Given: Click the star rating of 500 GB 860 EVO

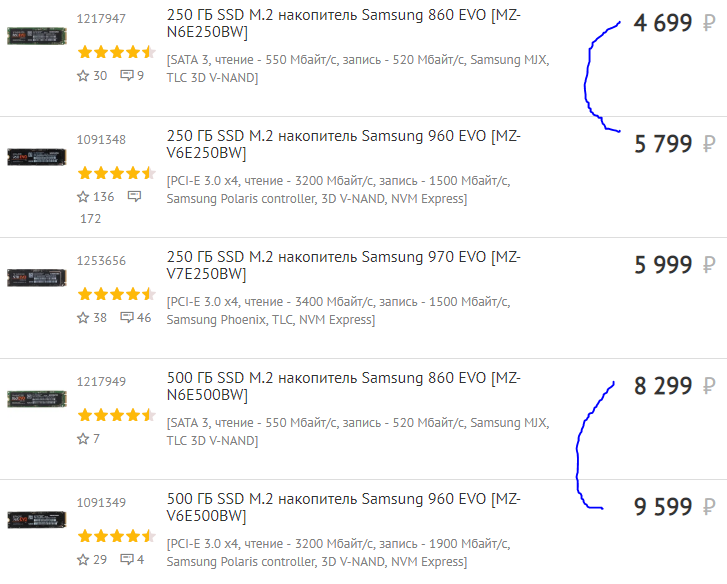Looking at the screenshot, I should (116, 415).
